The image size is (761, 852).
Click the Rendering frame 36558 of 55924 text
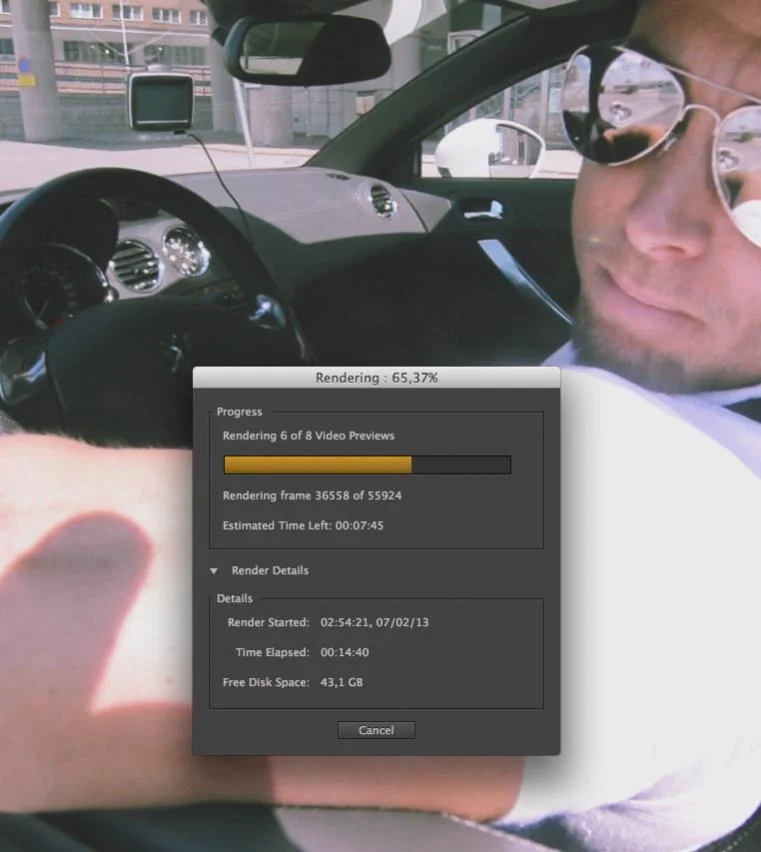coord(312,495)
